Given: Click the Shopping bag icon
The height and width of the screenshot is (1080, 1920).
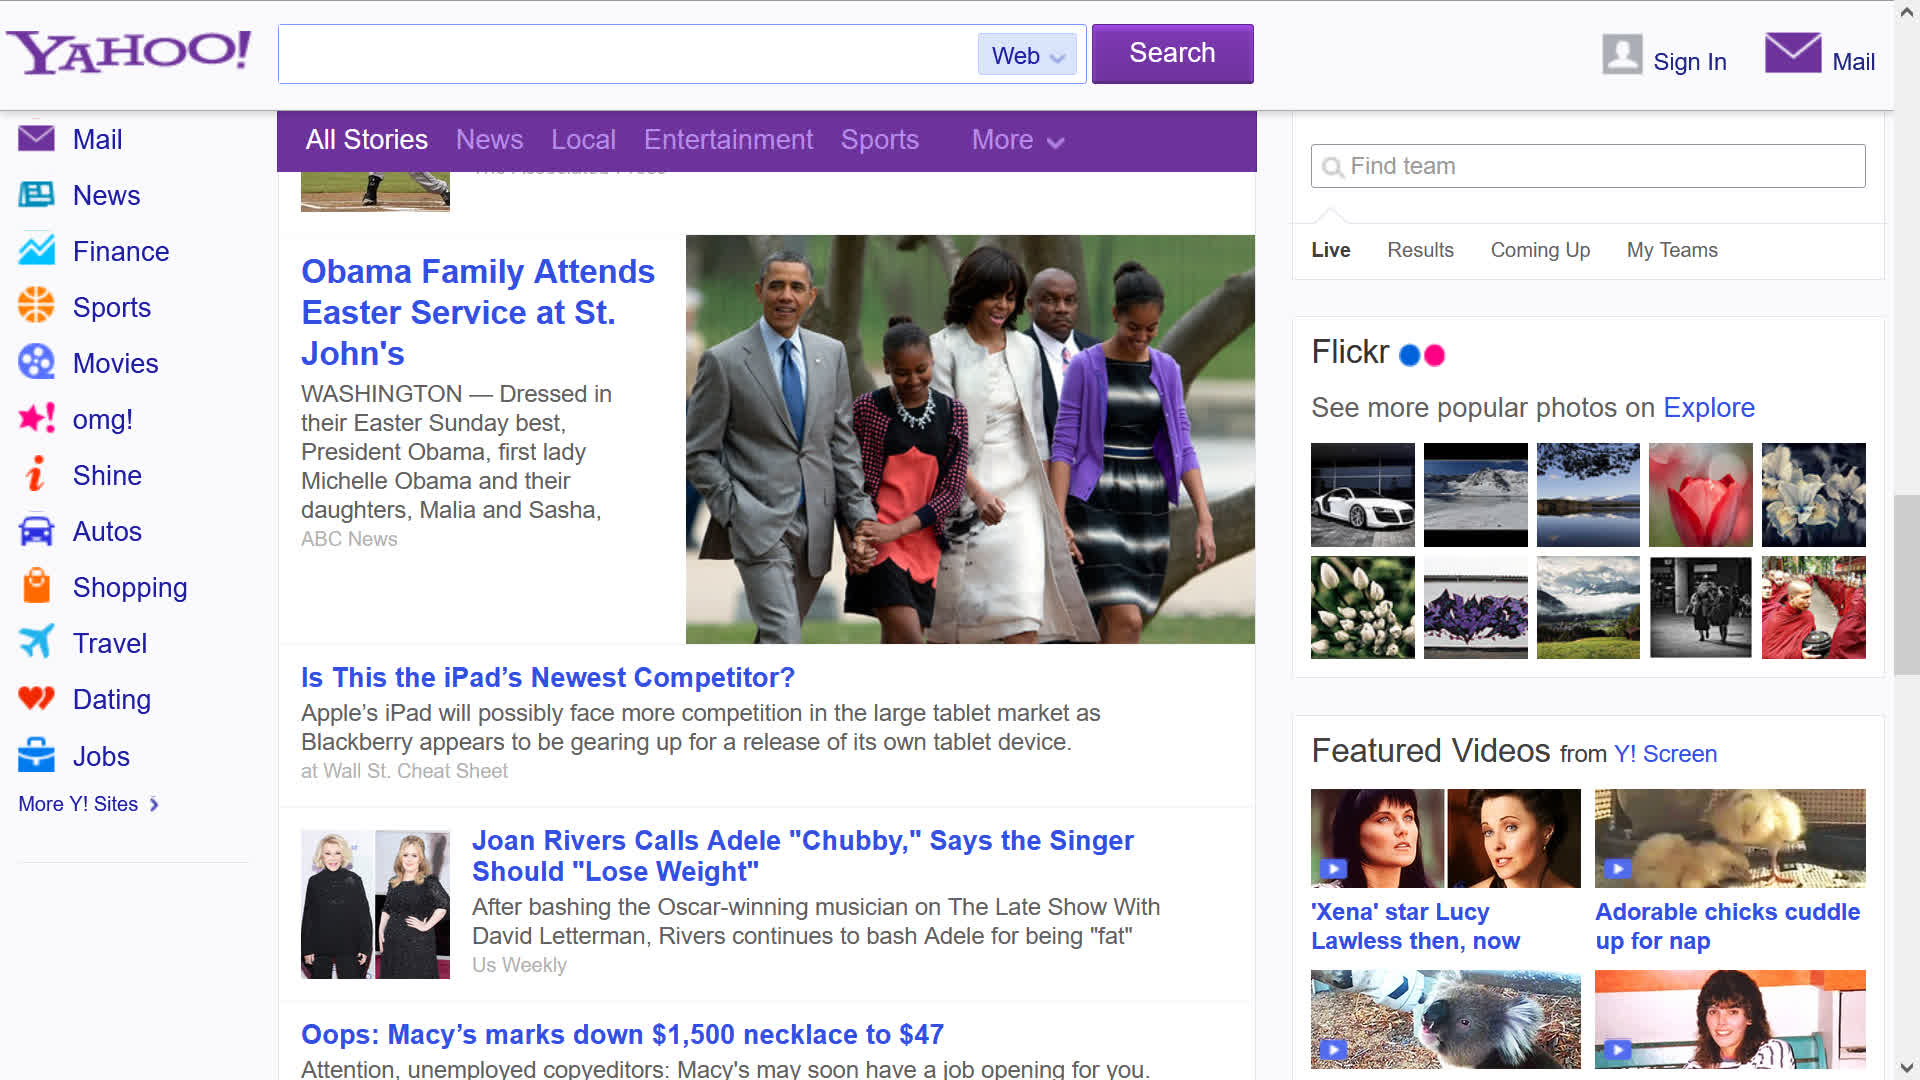Looking at the screenshot, I should point(37,587).
